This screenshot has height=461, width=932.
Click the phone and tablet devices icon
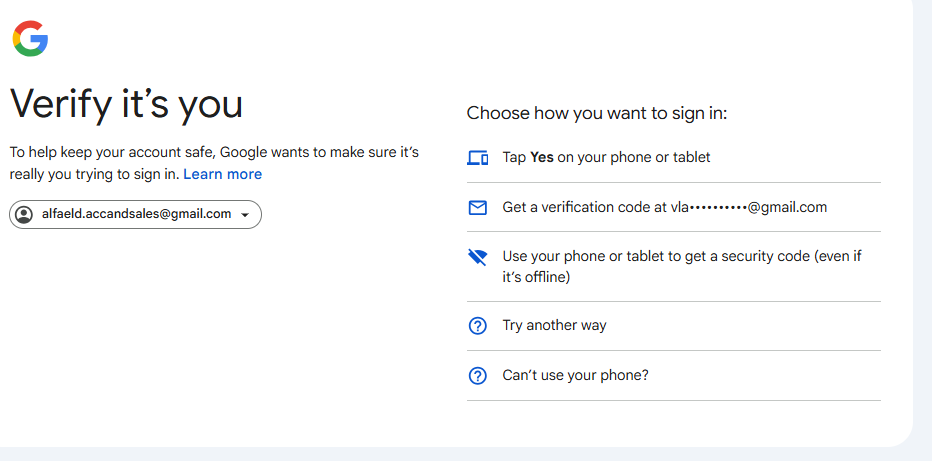click(x=478, y=158)
